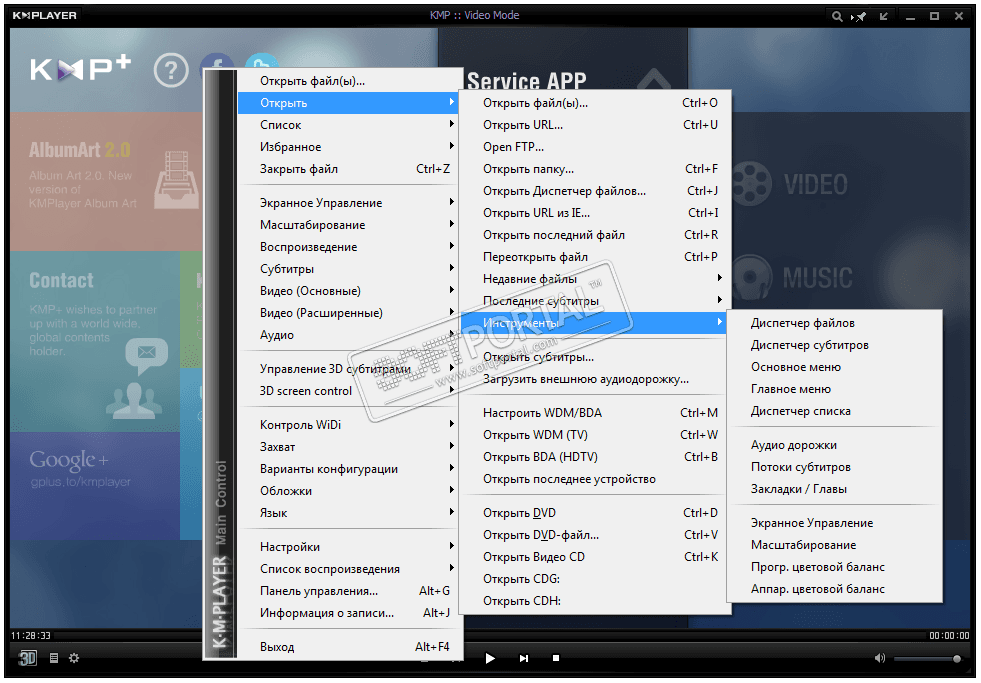Open the Contact tile
This screenshot has height=683, width=981.
(95, 342)
